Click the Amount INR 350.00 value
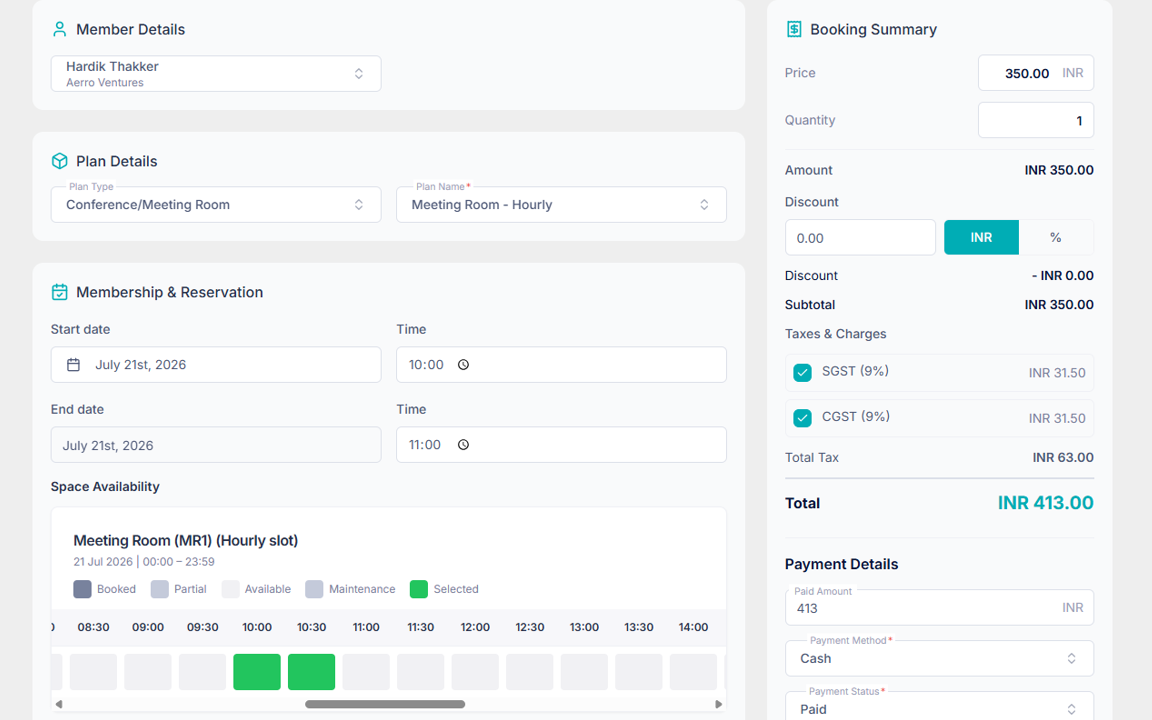1152x720 pixels. [x=1059, y=170]
